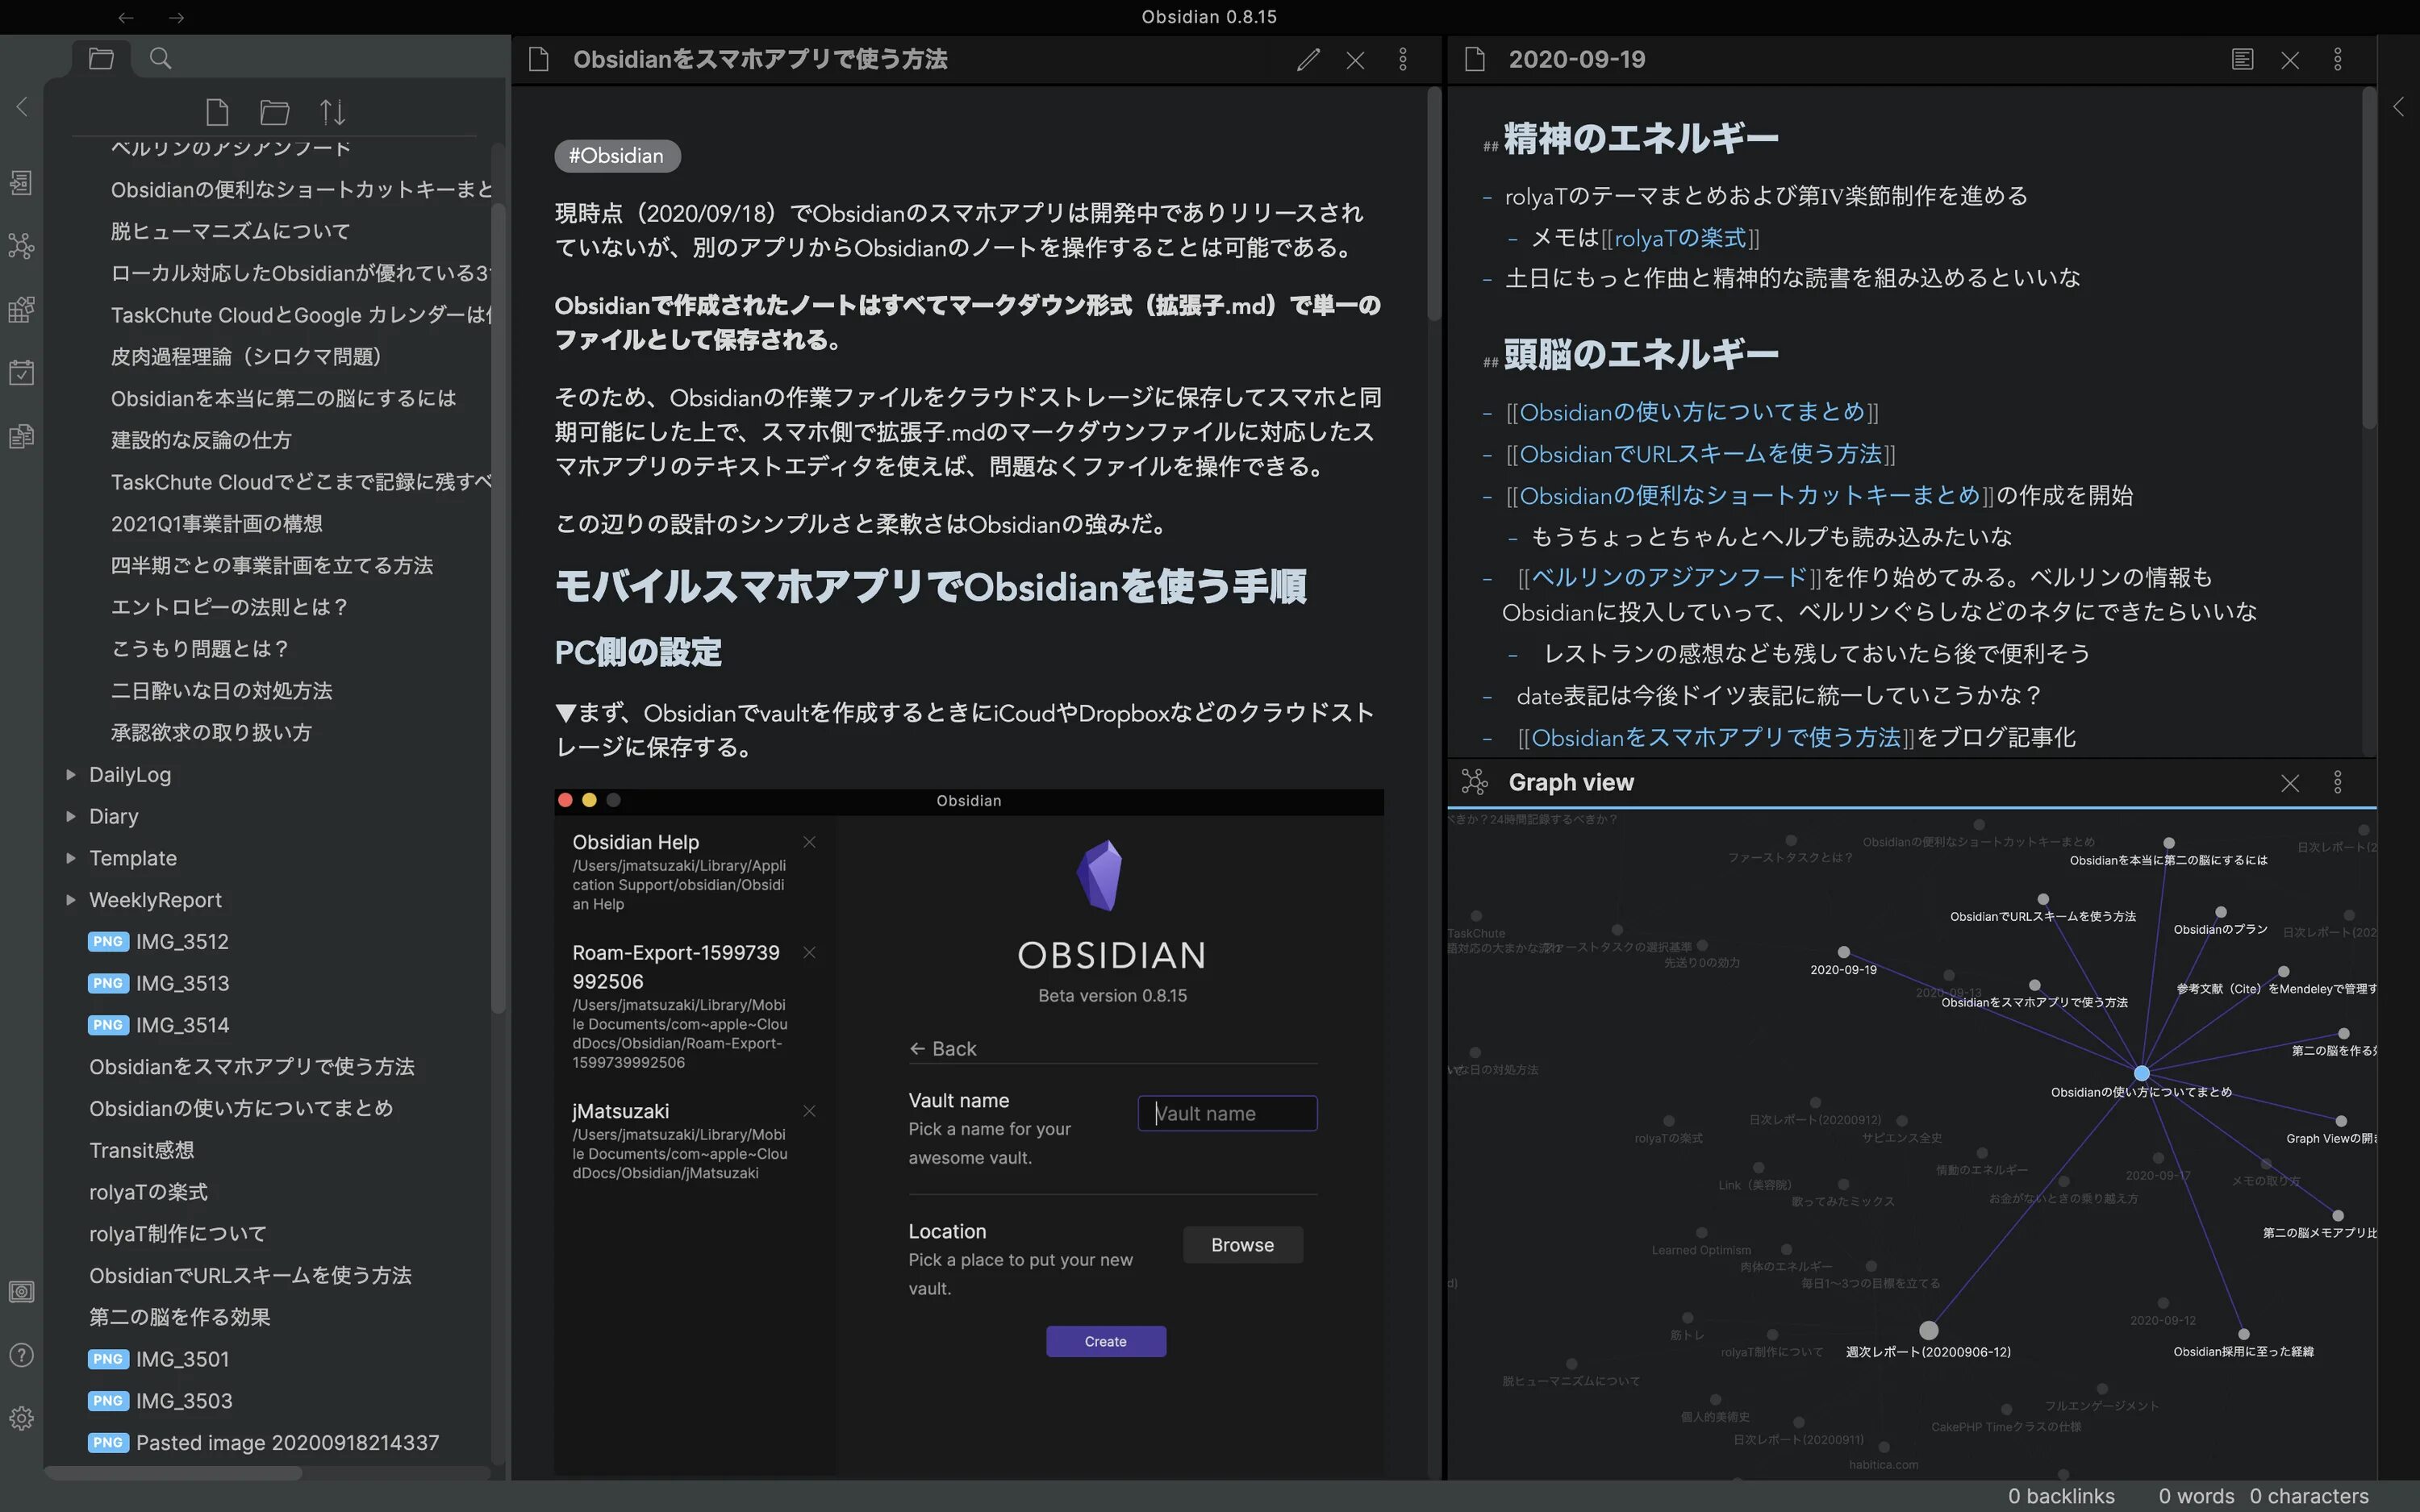The height and width of the screenshot is (1512, 2420).
Task: Select graph node Obsidianの使い方についてまとめ
Action: pos(2141,1073)
